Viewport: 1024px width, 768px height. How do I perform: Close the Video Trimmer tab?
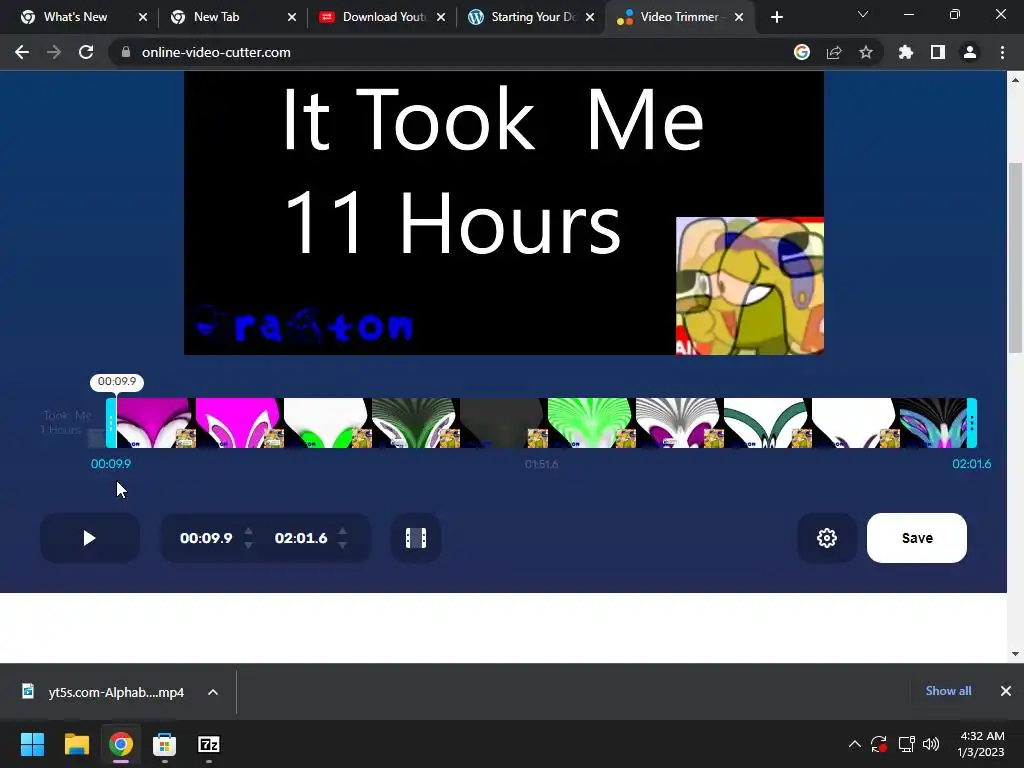click(x=739, y=18)
